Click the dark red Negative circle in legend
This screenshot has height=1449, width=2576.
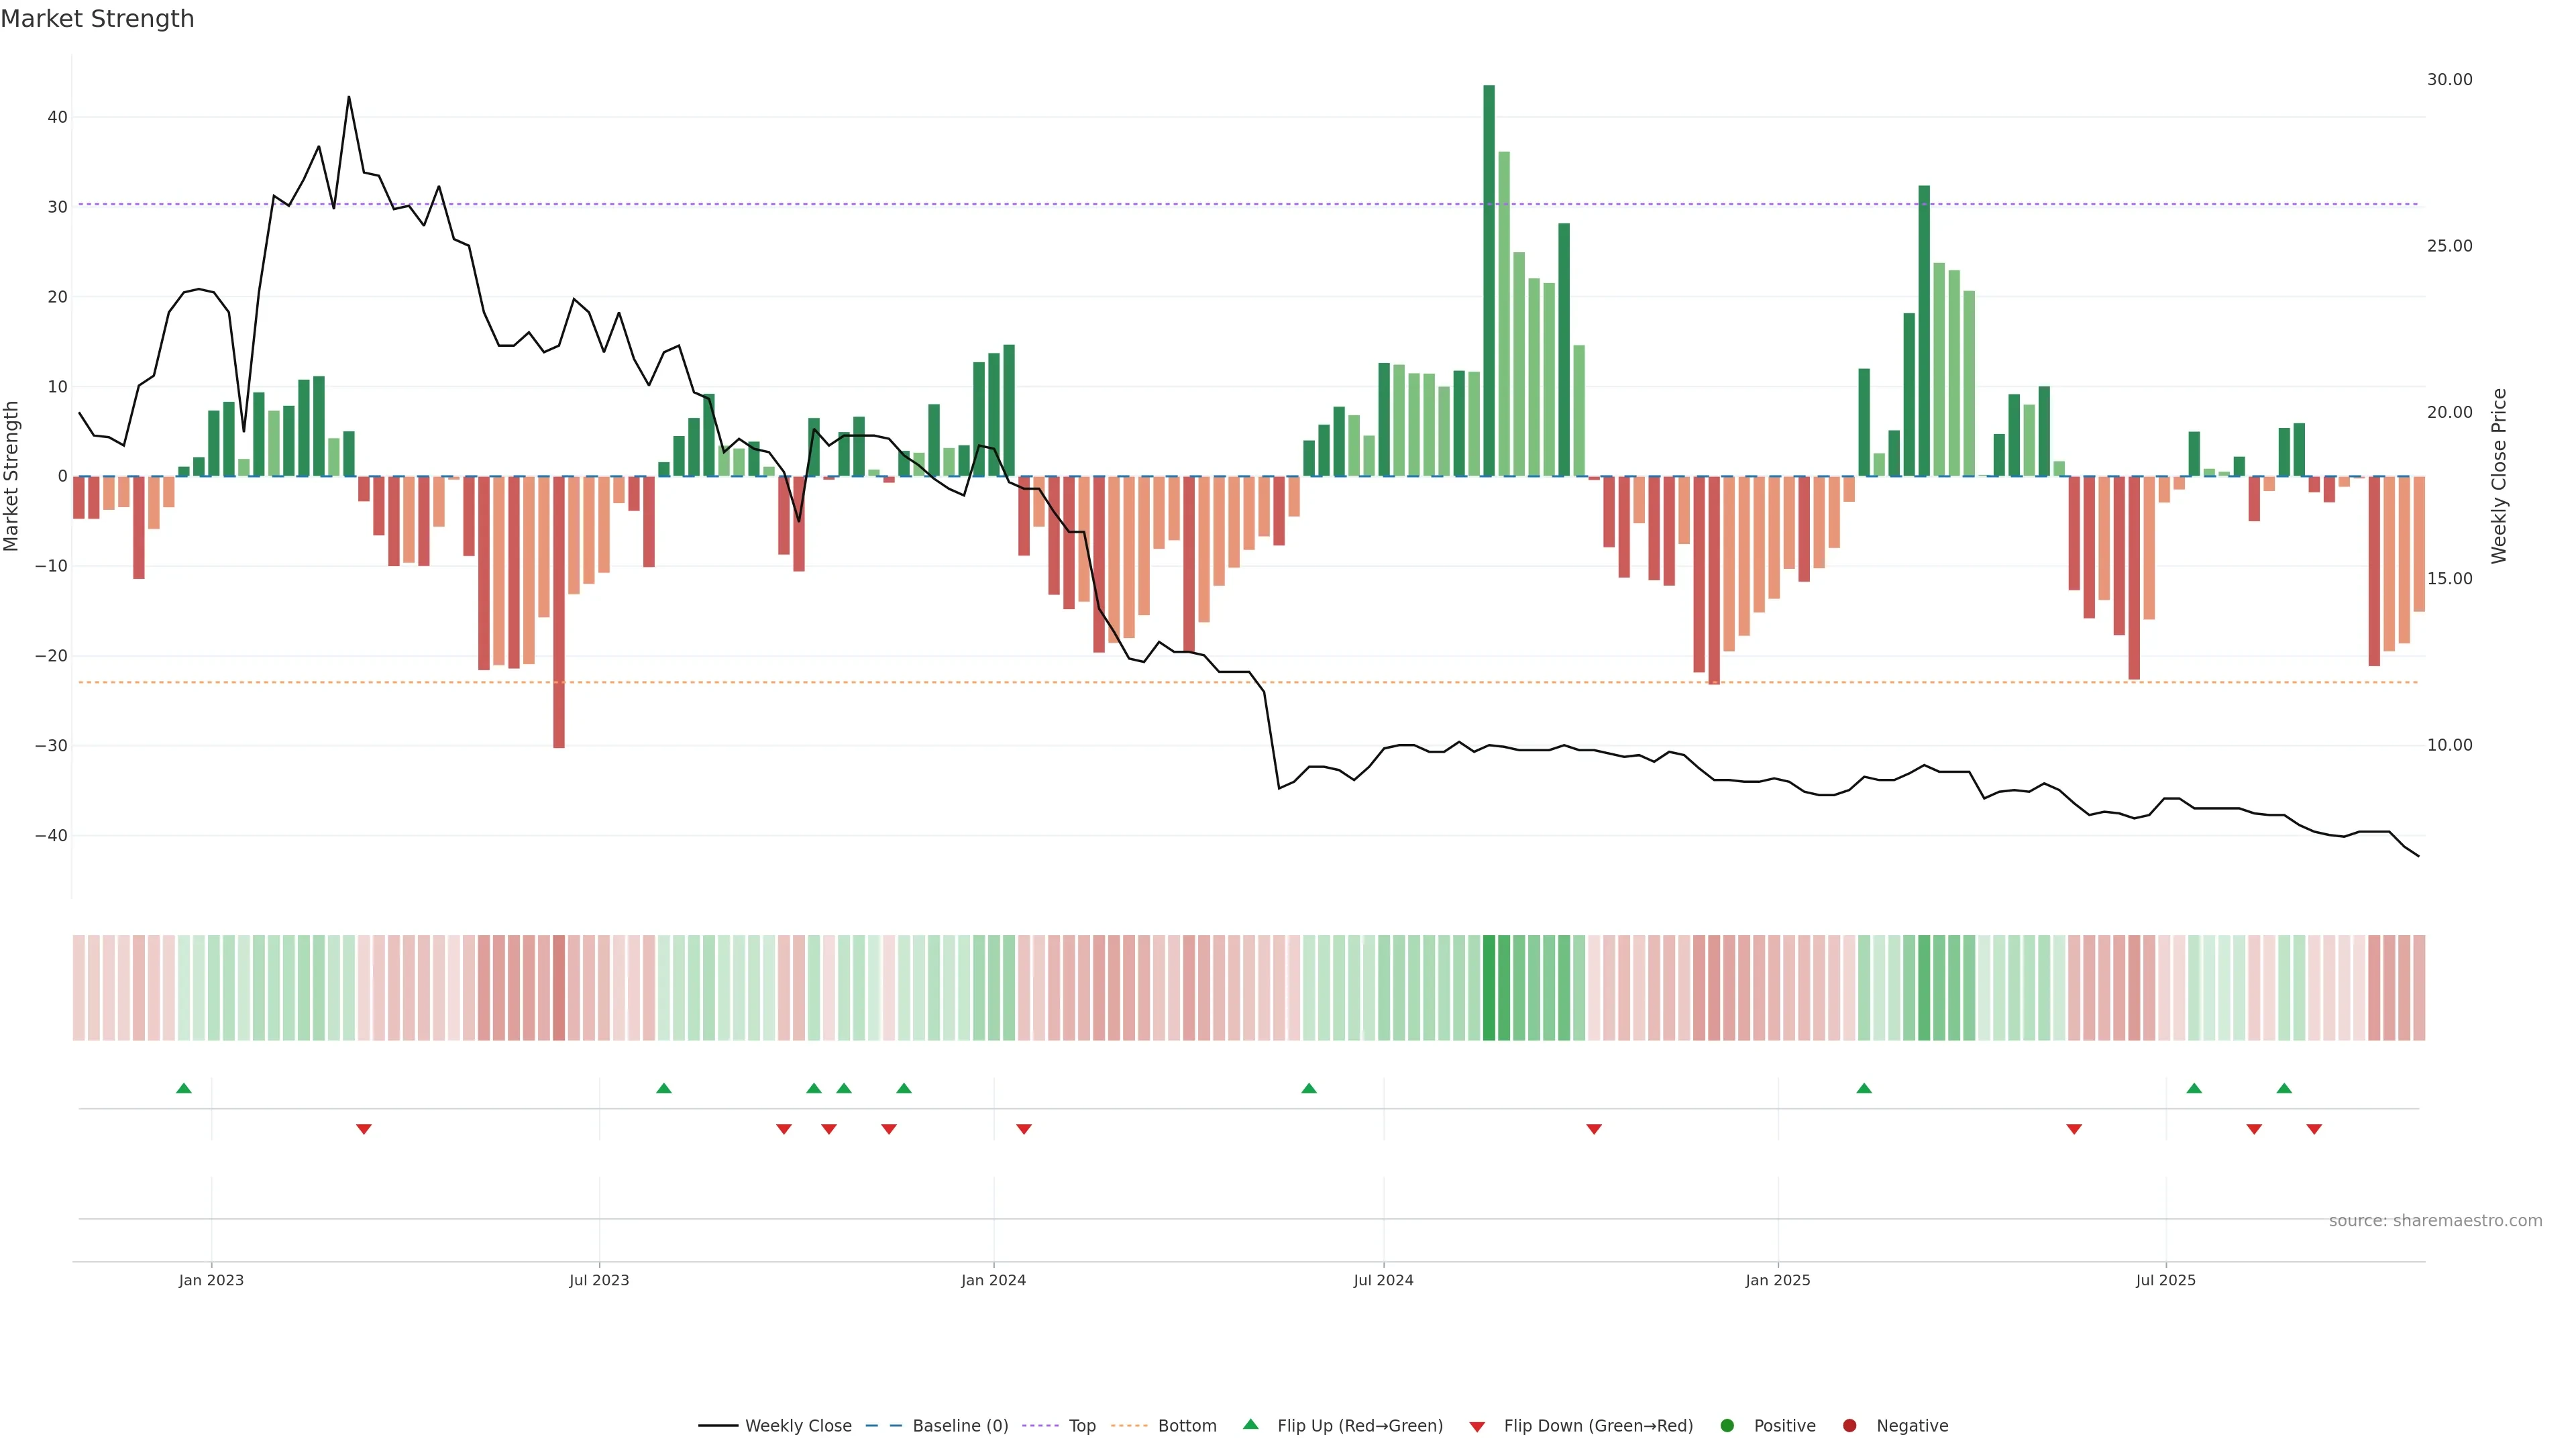(x=1849, y=1426)
